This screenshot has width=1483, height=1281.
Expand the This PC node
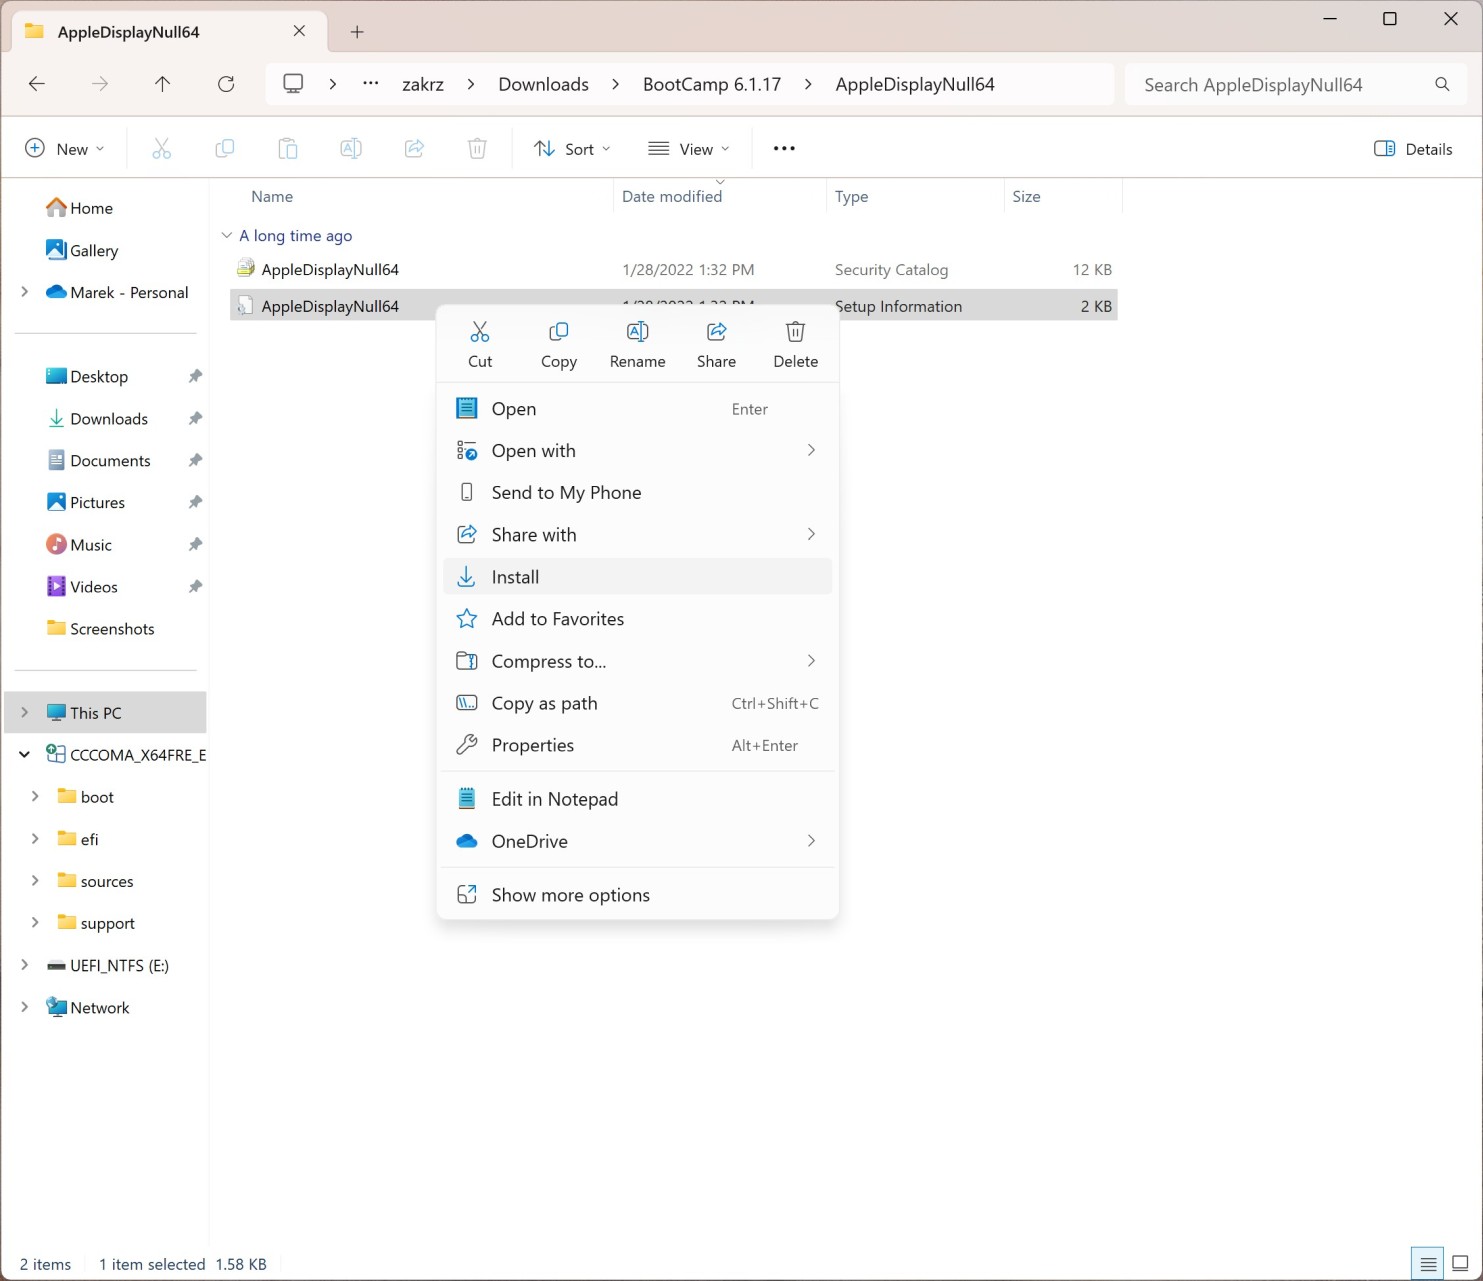point(24,713)
